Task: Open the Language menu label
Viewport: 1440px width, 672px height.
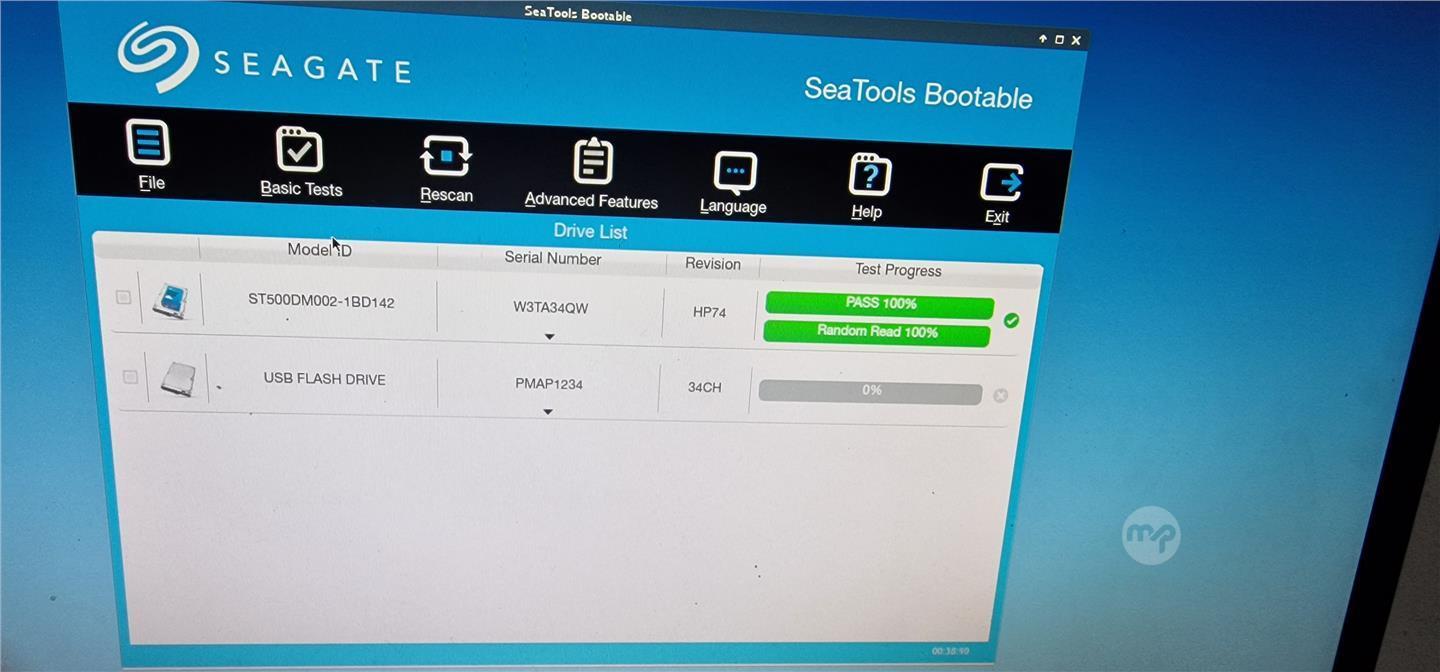Action: coord(733,206)
